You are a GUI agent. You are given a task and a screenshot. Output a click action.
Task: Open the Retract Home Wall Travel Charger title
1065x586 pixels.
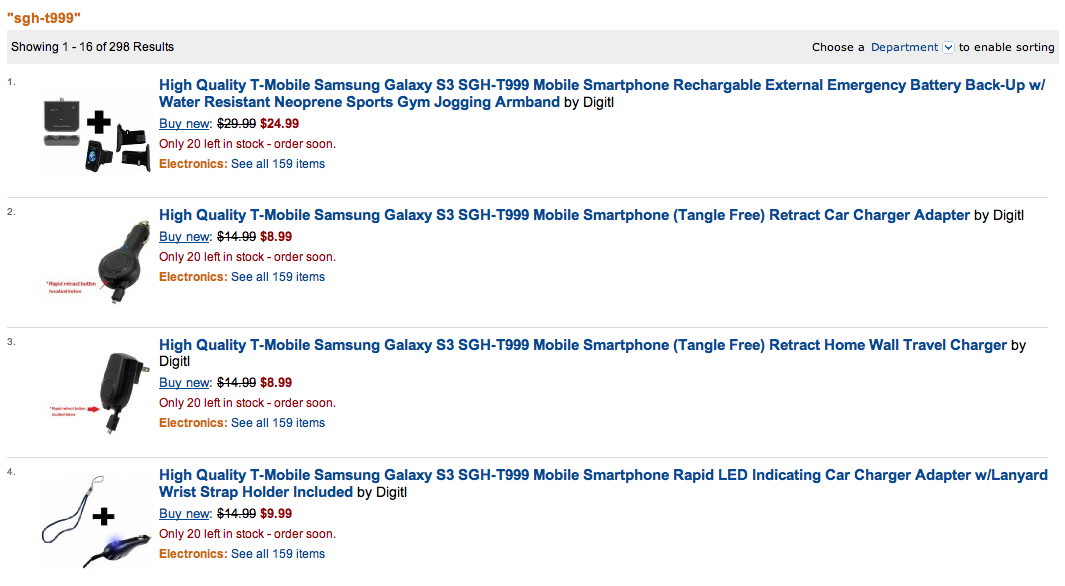(582, 345)
